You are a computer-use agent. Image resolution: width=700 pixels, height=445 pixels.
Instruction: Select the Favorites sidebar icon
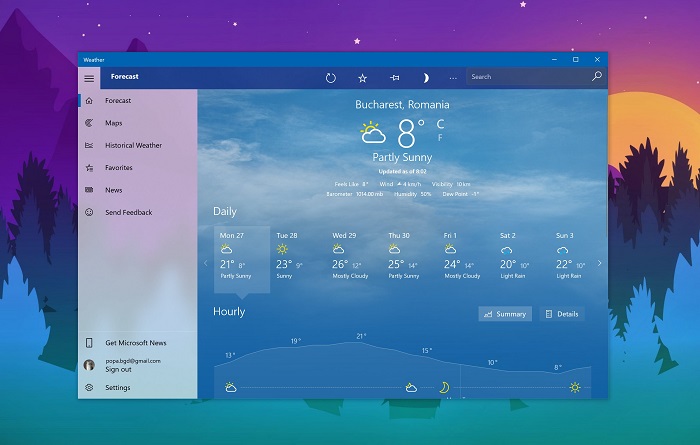(x=89, y=168)
